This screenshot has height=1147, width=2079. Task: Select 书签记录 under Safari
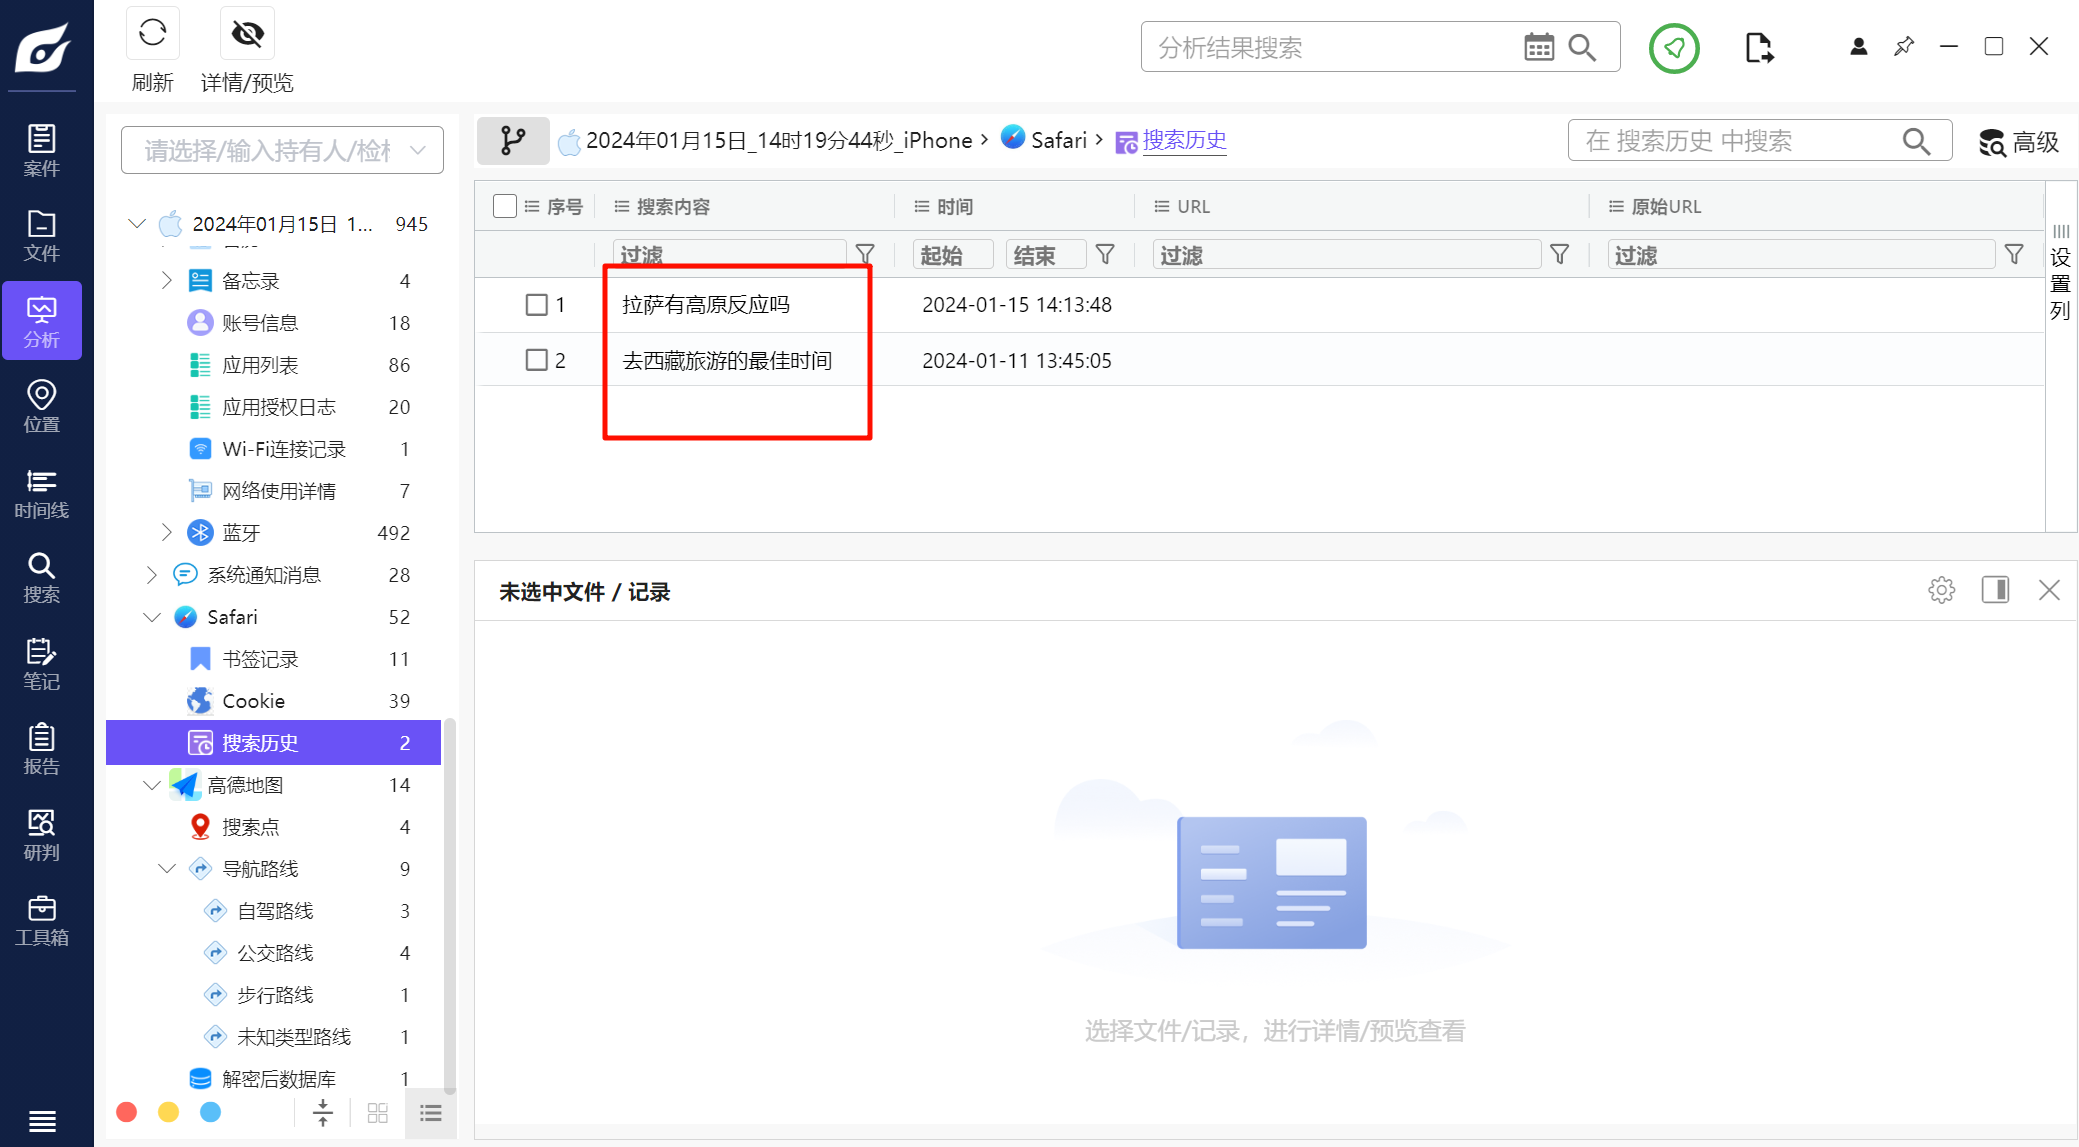click(x=260, y=659)
